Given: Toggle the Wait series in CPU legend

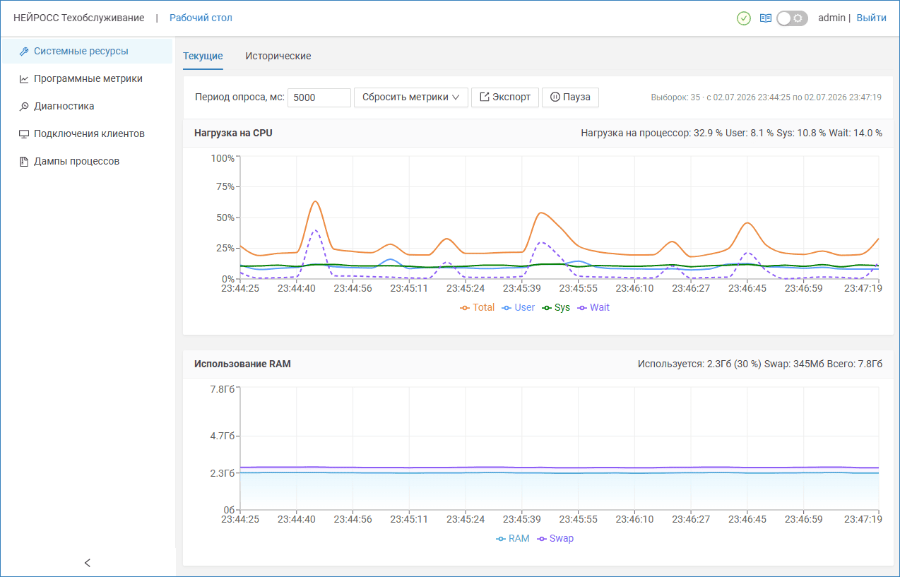Looking at the screenshot, I should pyautogui.click(x=593, y=308).
